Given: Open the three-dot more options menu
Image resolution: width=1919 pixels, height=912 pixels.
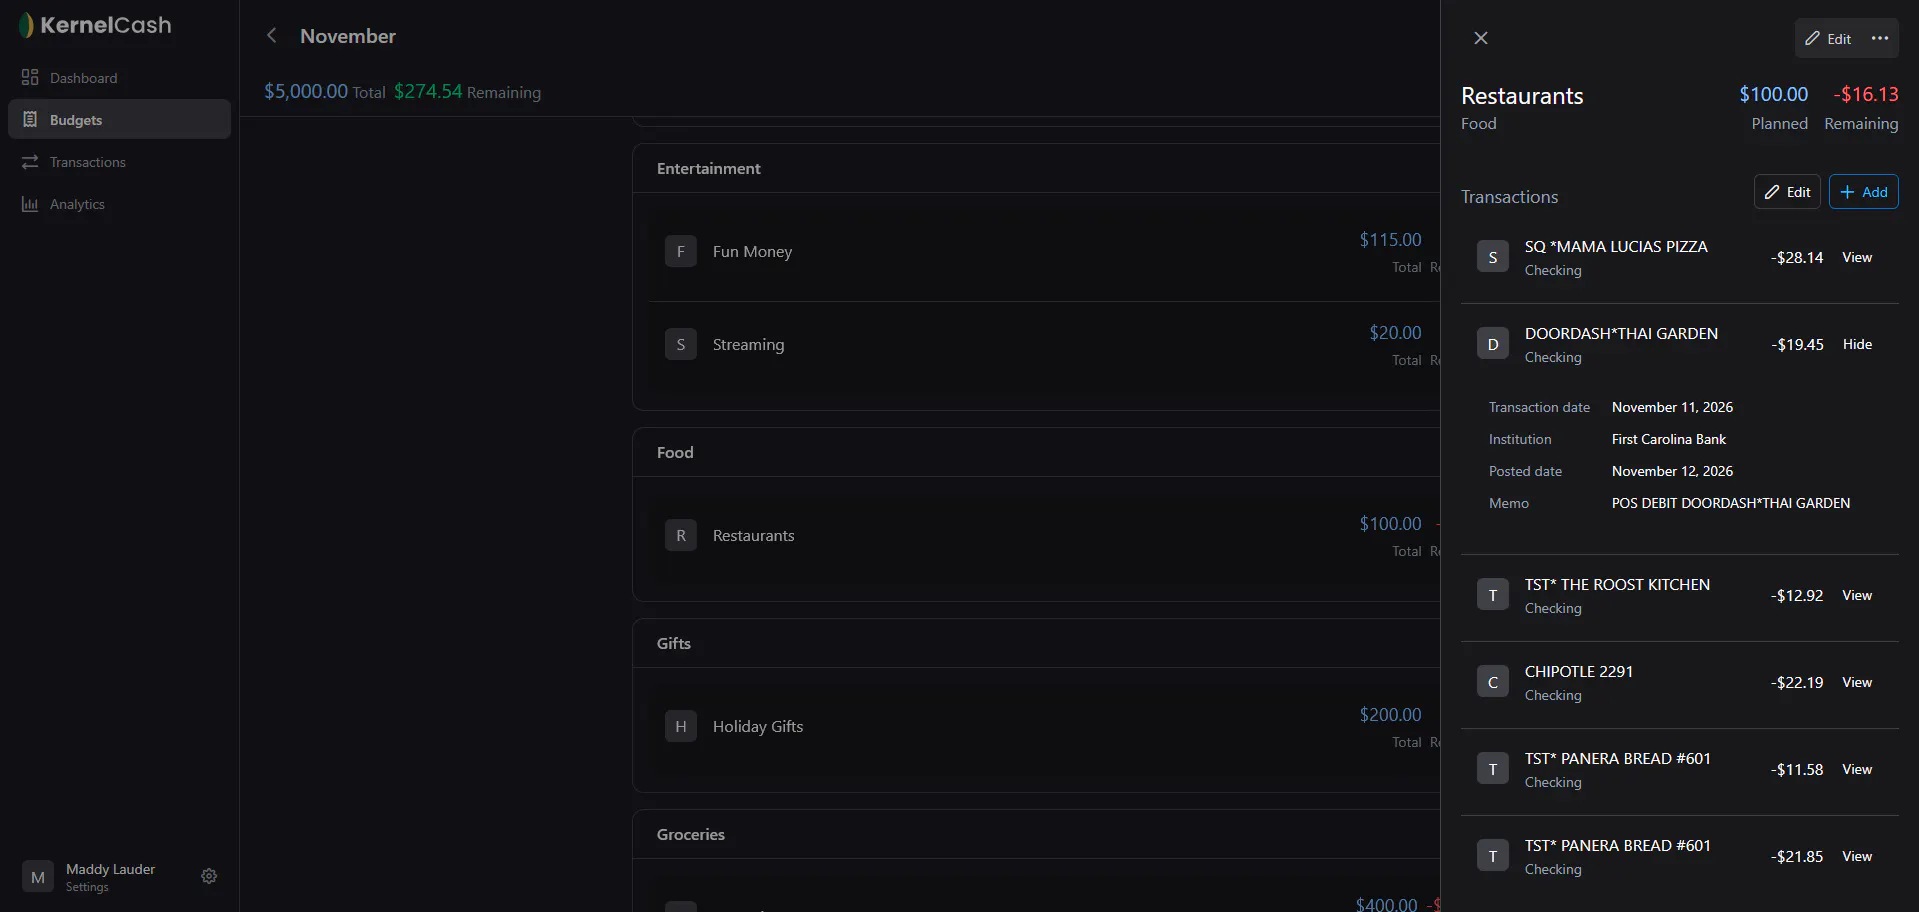Looking at the screenshot, I should tap(1880, 38).
